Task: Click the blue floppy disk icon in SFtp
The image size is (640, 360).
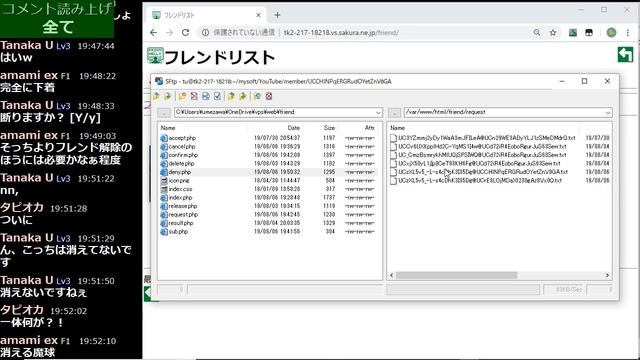Action: coord(206,96)
